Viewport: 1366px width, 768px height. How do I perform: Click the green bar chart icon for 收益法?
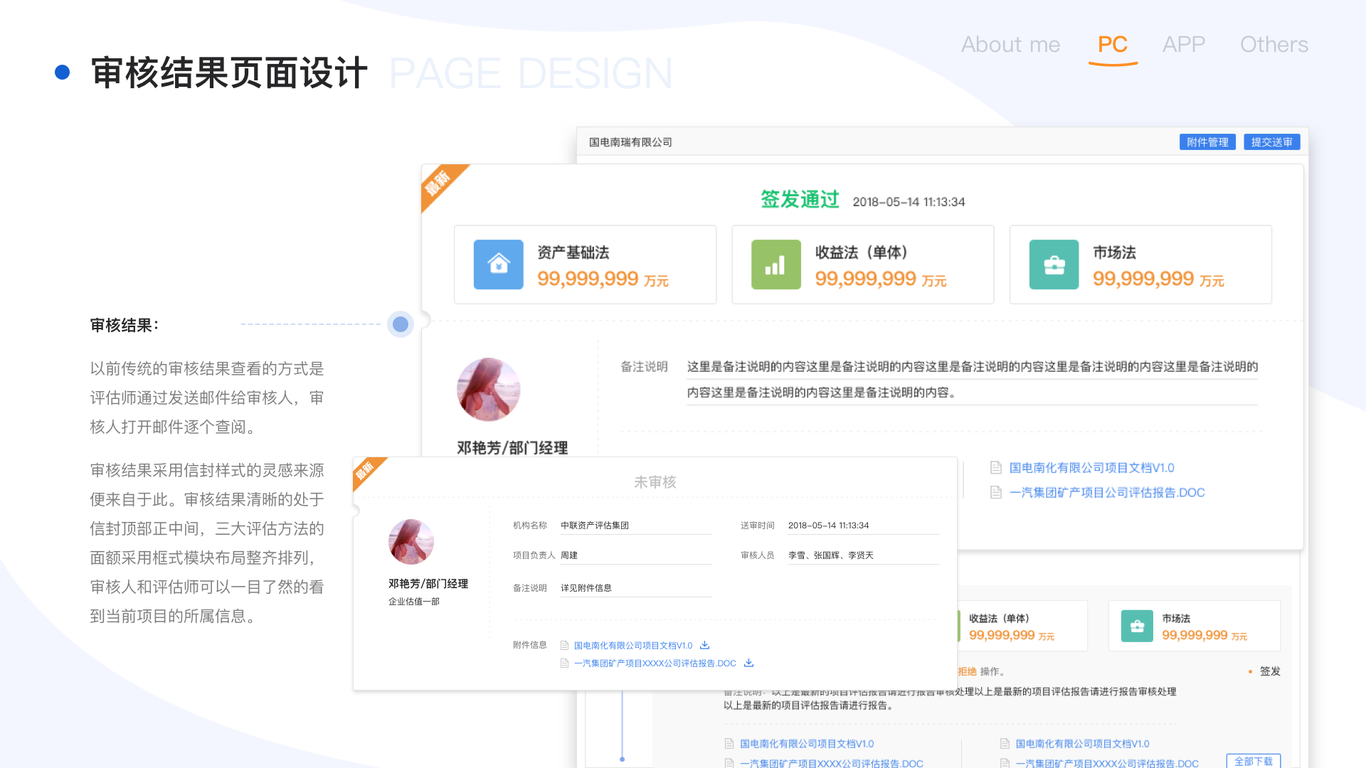click(x=776, y=264)
